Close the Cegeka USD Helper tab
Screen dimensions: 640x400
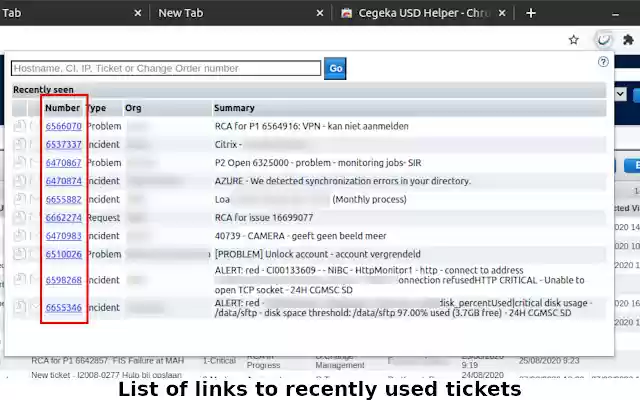(502, 13)
